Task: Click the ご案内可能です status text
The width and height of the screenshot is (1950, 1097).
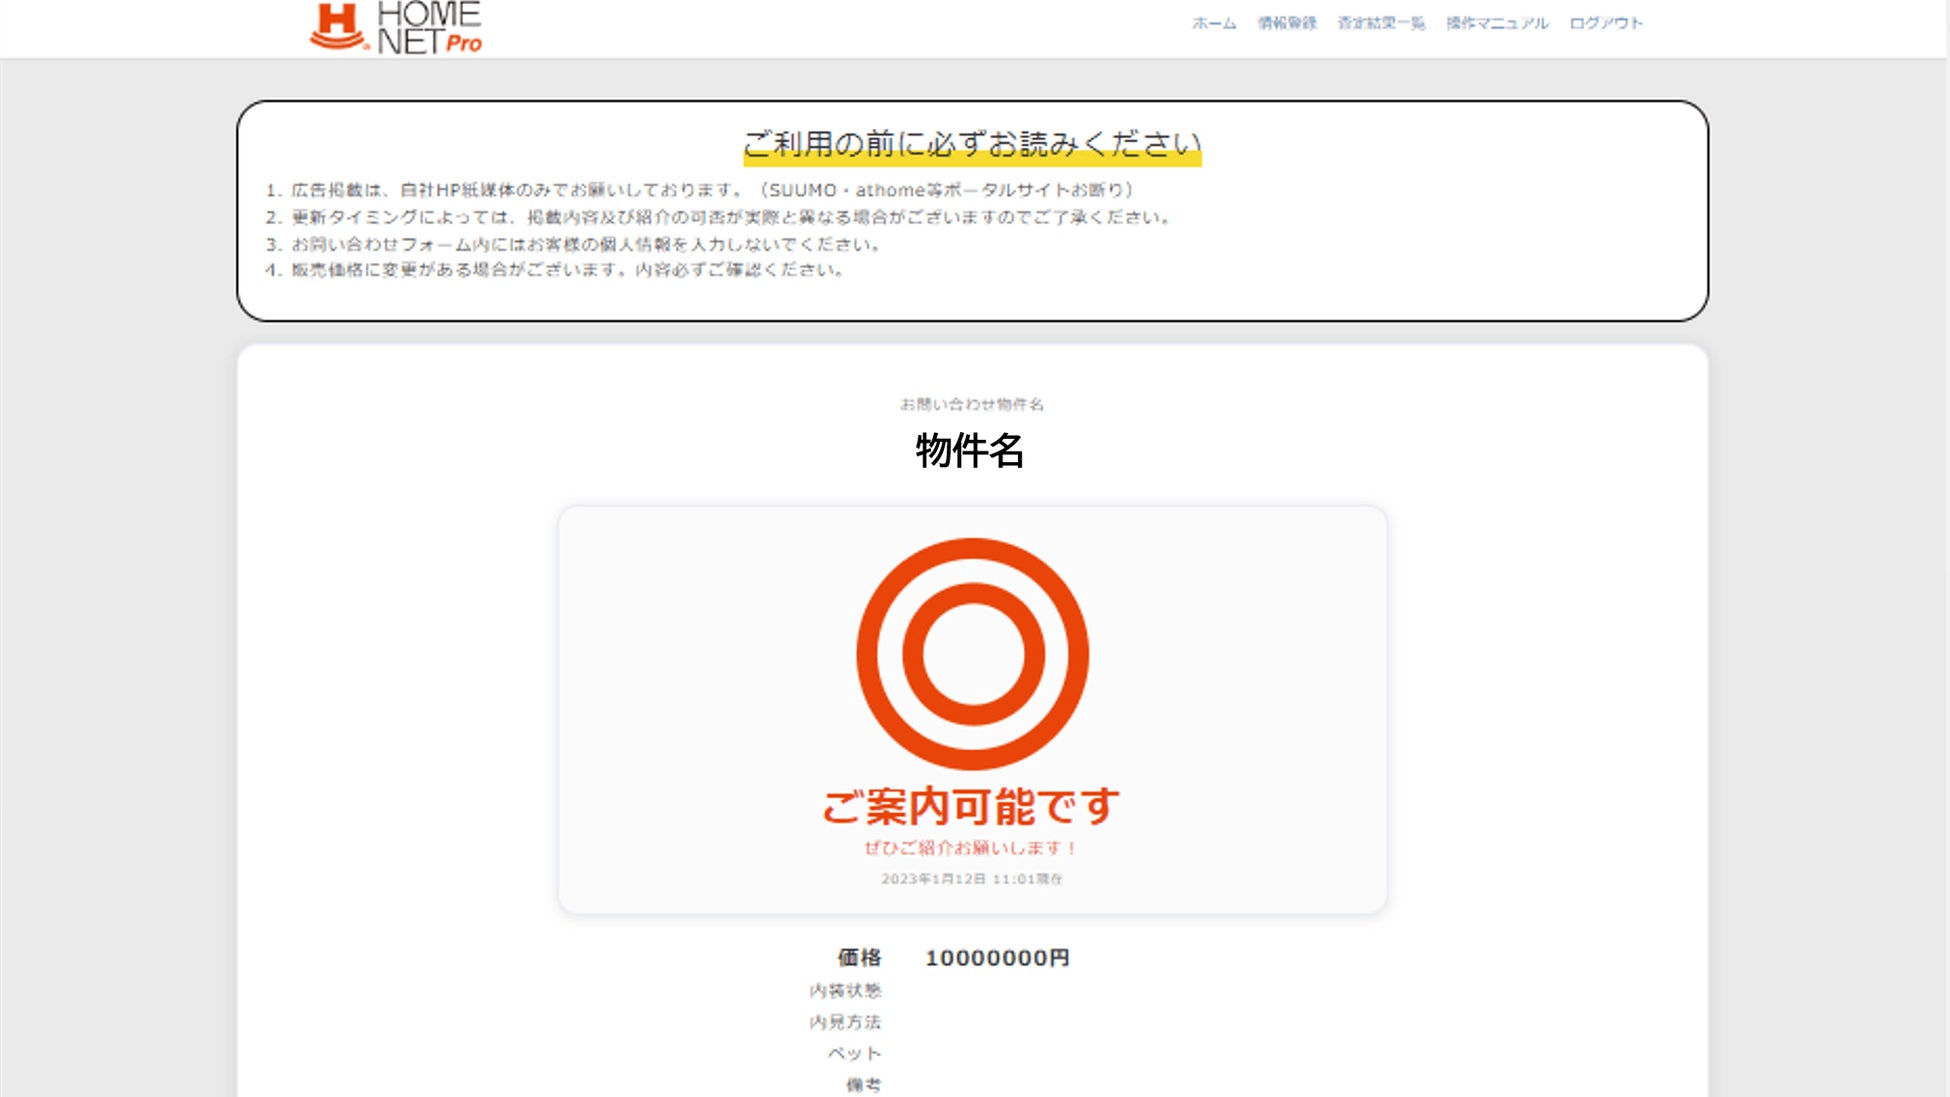Action: coord(970,807)
